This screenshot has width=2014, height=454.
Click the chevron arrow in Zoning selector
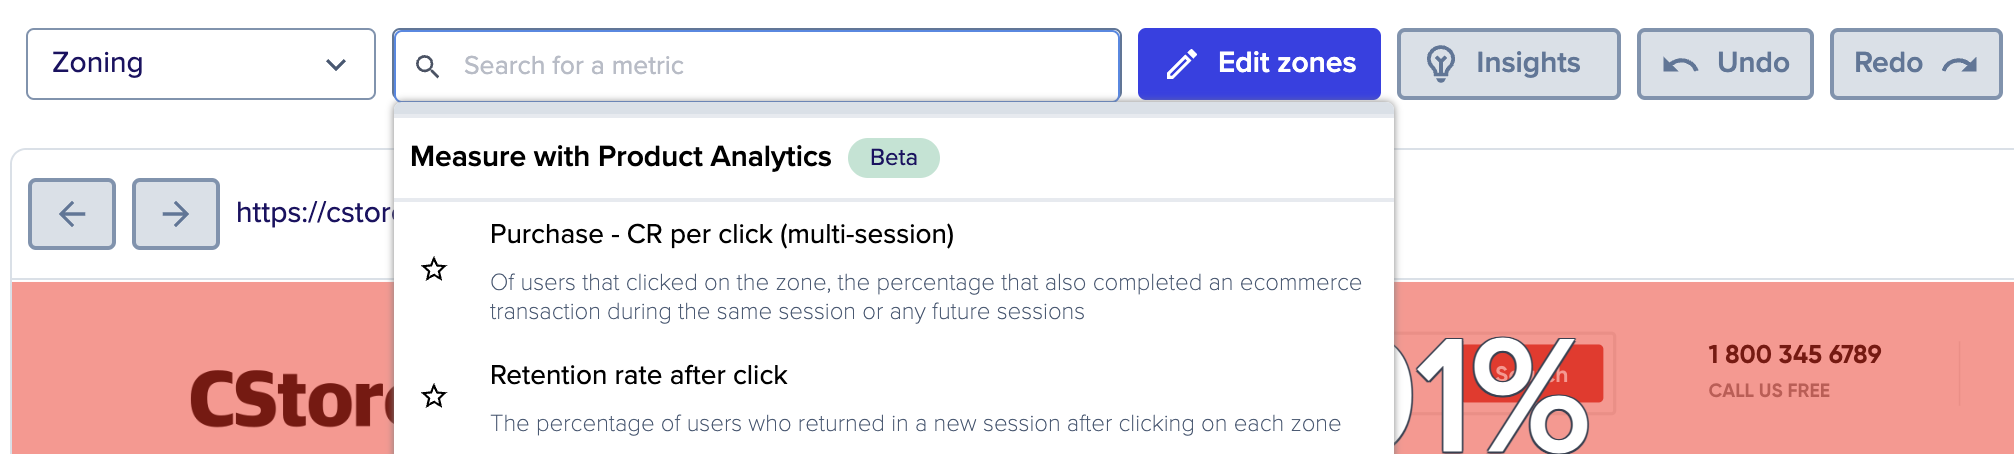click(x=336, y=65)
